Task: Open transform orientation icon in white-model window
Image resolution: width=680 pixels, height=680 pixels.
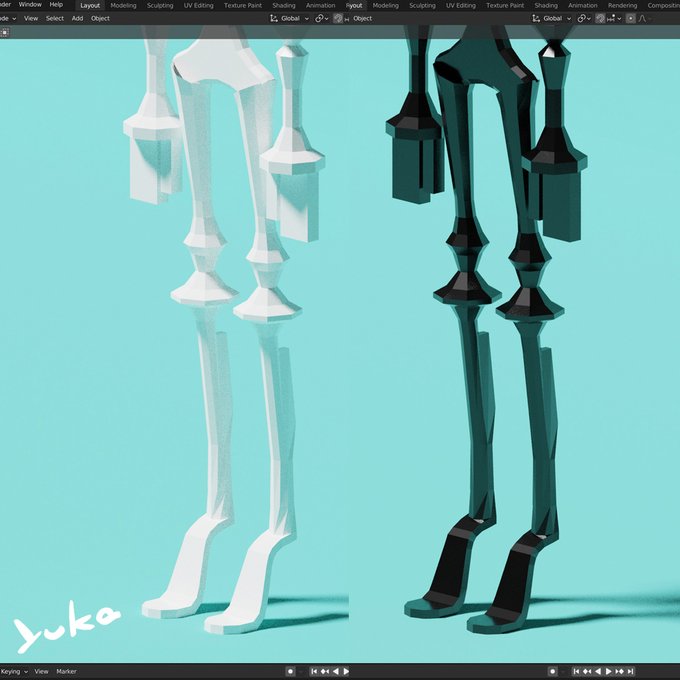Action: pos(274,18)
